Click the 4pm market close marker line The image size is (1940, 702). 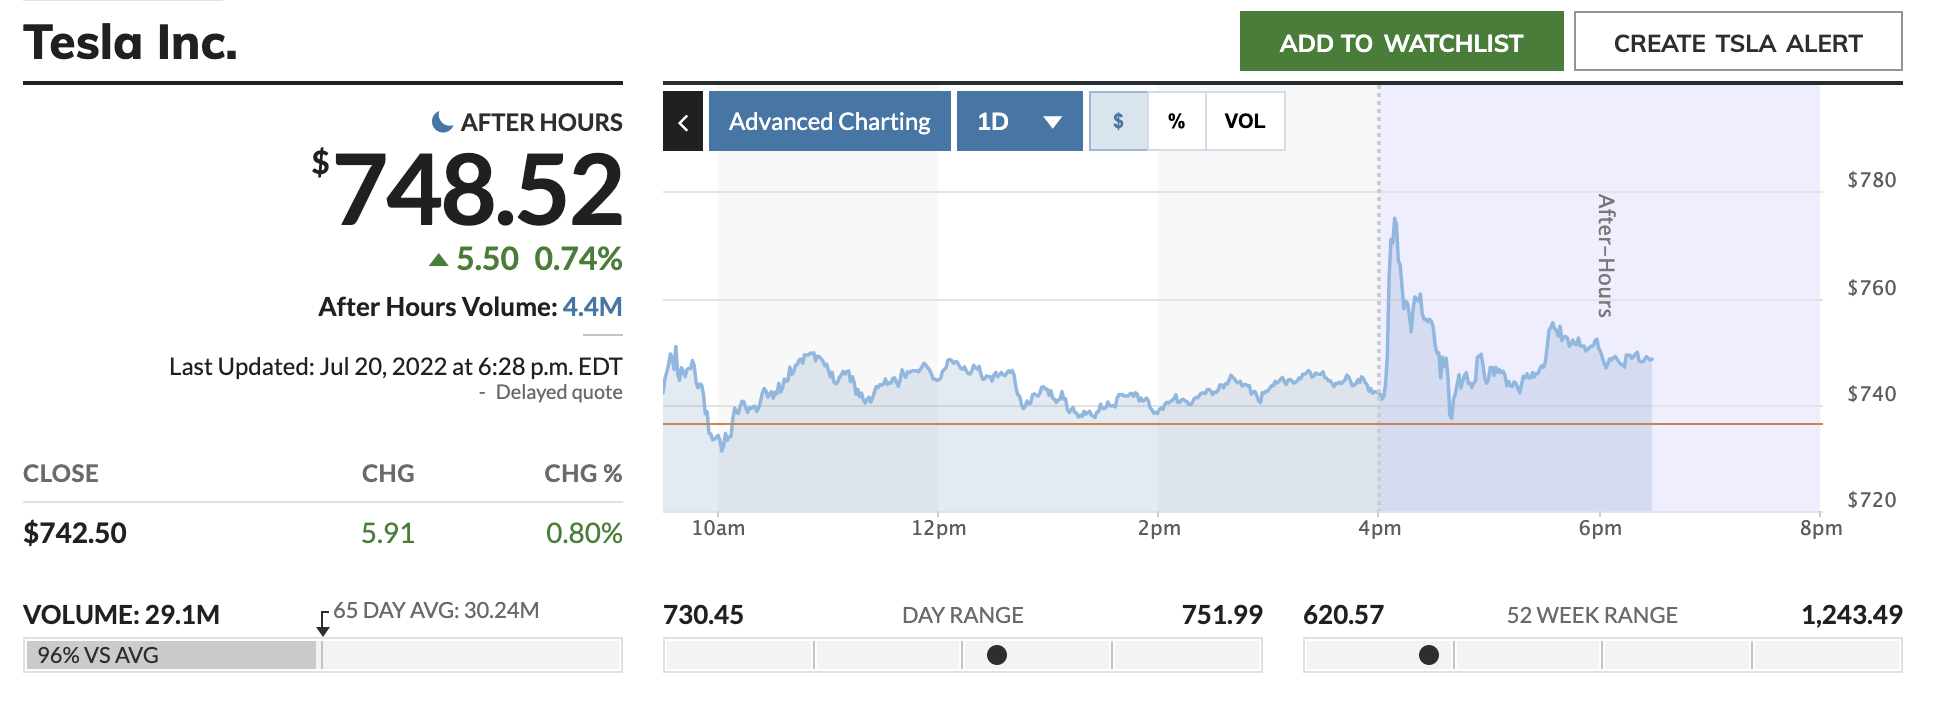coord(1379,300)
